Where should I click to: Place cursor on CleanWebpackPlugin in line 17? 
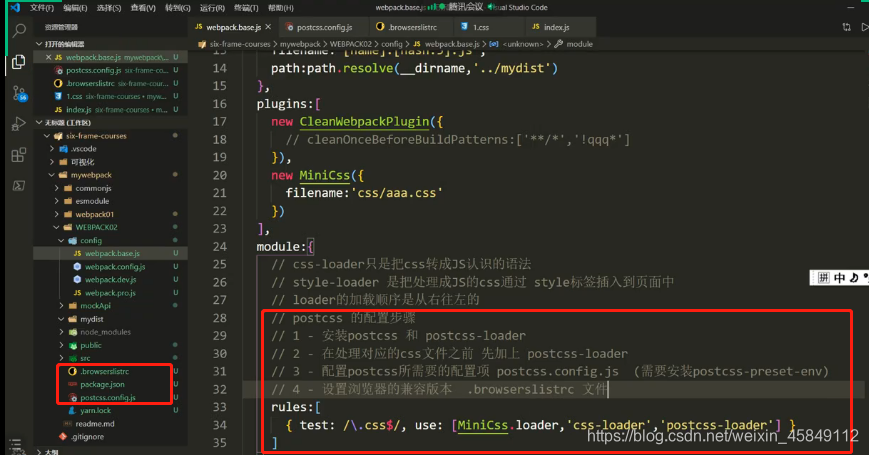coord(364,121)
